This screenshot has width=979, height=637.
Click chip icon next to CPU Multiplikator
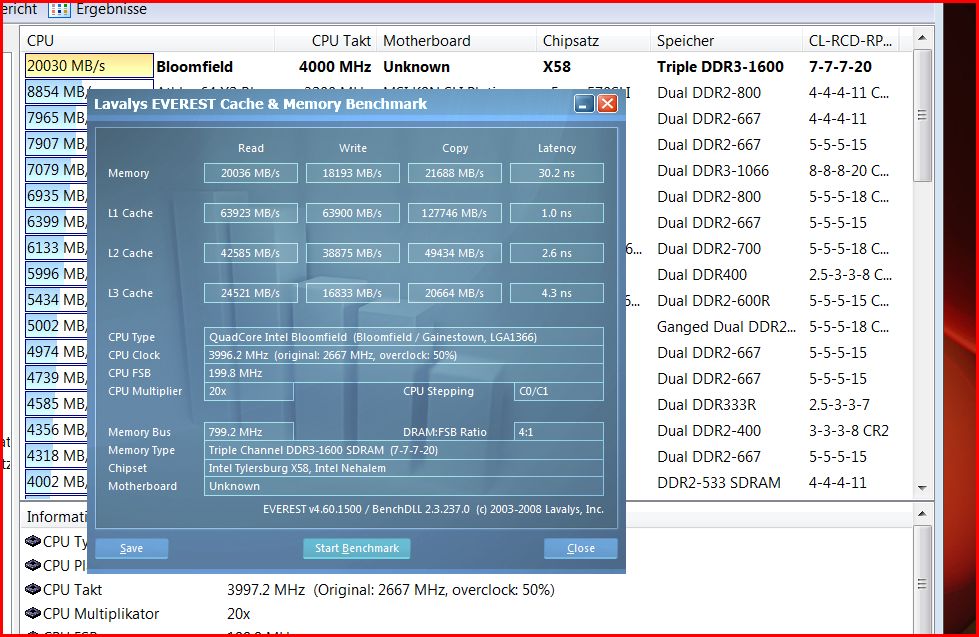click(32, 613)
